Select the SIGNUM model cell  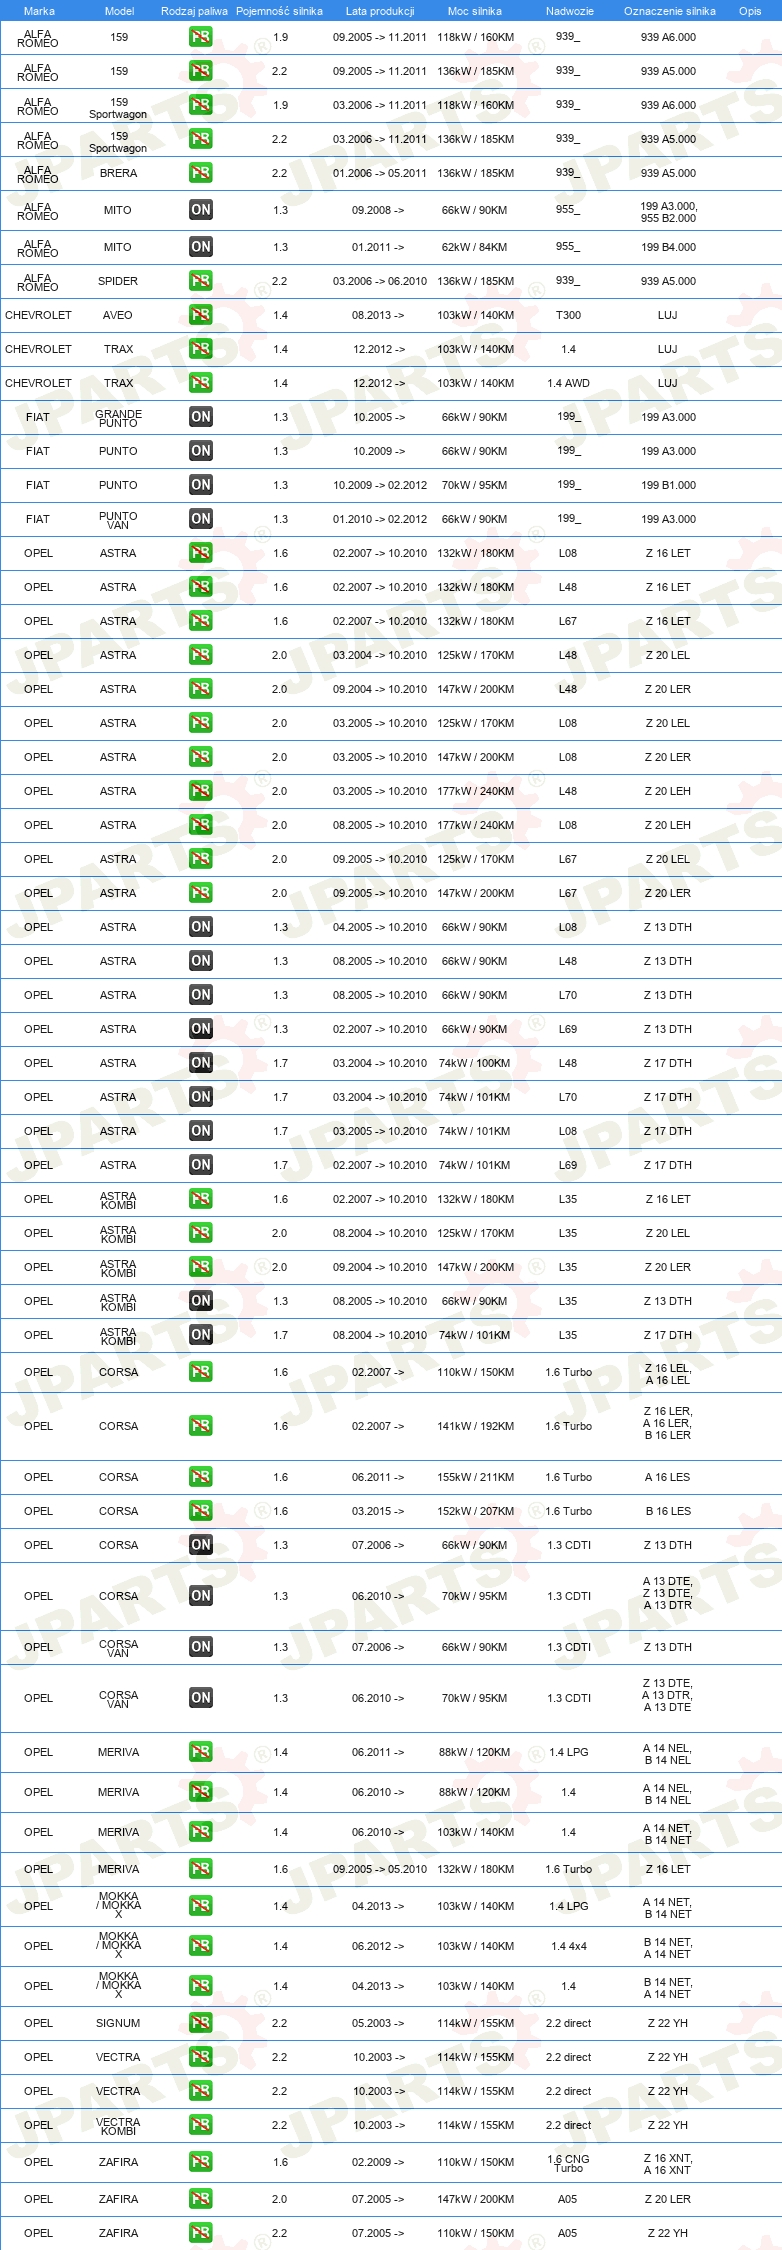[118, 2023]
